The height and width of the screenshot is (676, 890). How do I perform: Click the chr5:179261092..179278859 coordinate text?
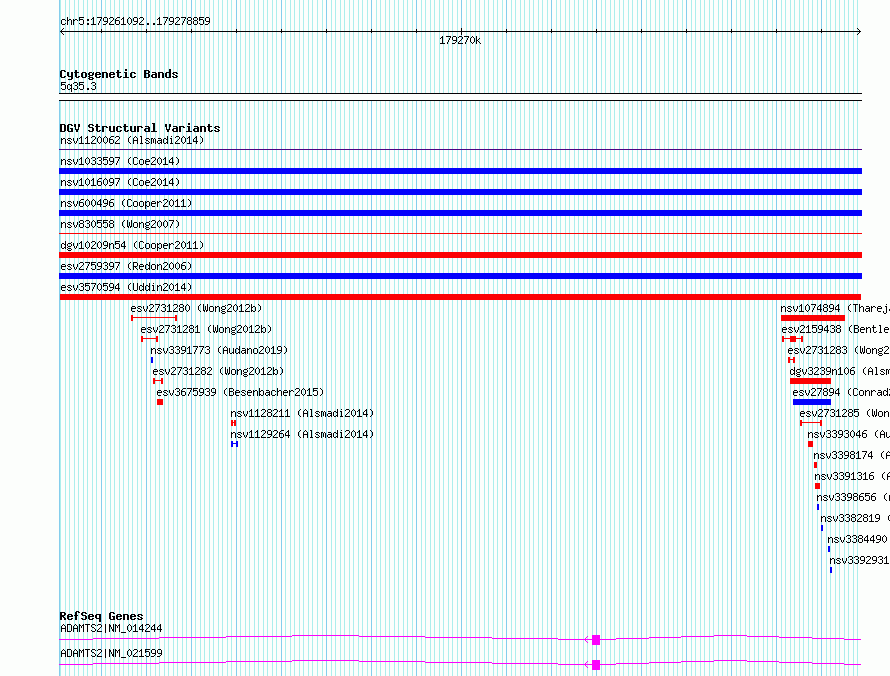click(x=135, y=21)
